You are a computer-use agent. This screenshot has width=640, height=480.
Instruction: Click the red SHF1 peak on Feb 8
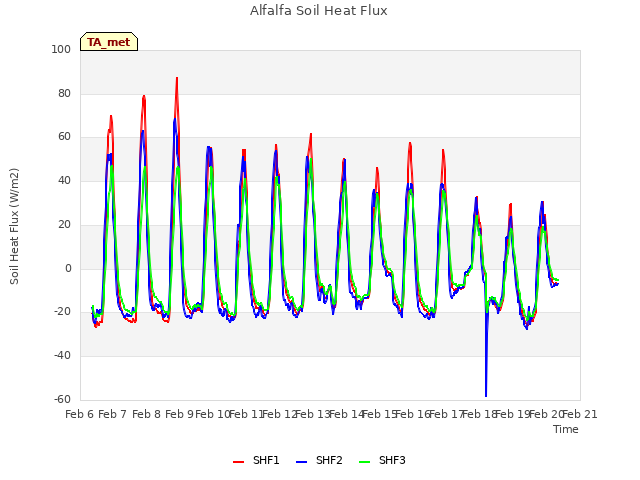point(144,96)
